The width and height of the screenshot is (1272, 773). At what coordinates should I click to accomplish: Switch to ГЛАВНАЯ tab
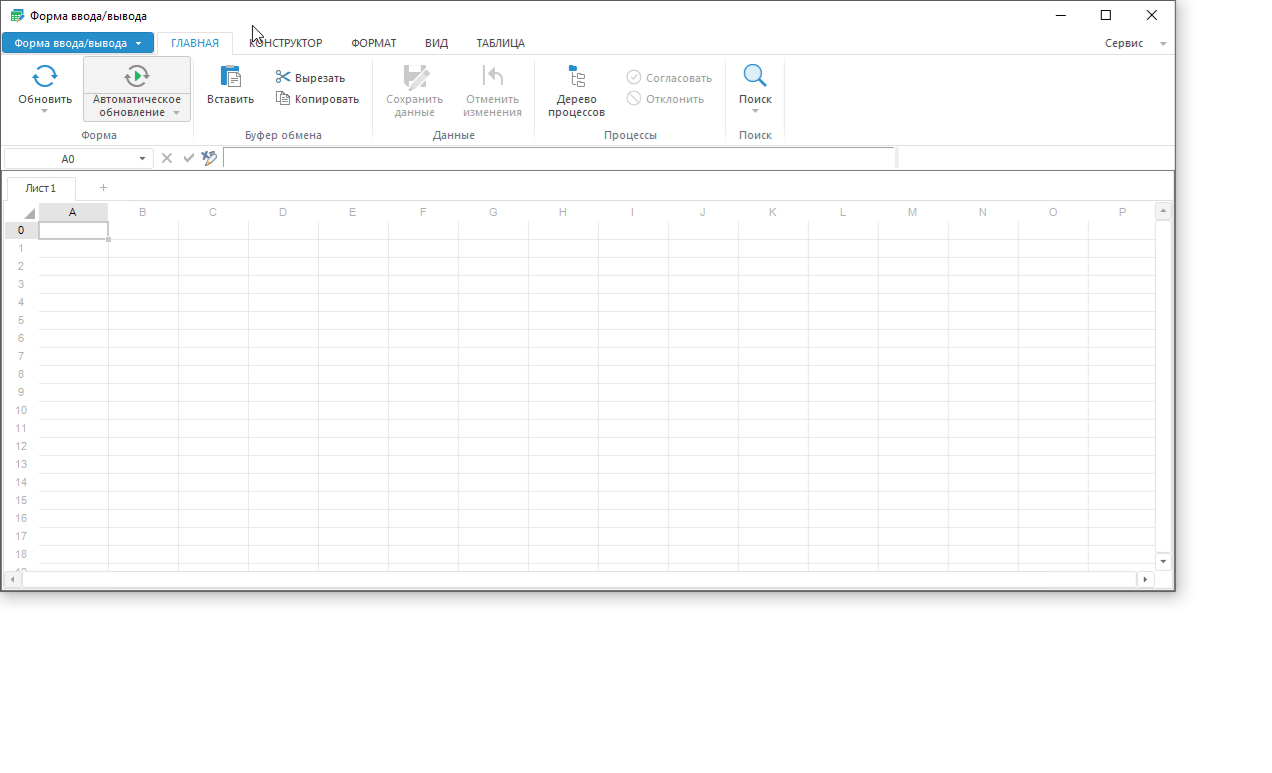pos(195,43)
